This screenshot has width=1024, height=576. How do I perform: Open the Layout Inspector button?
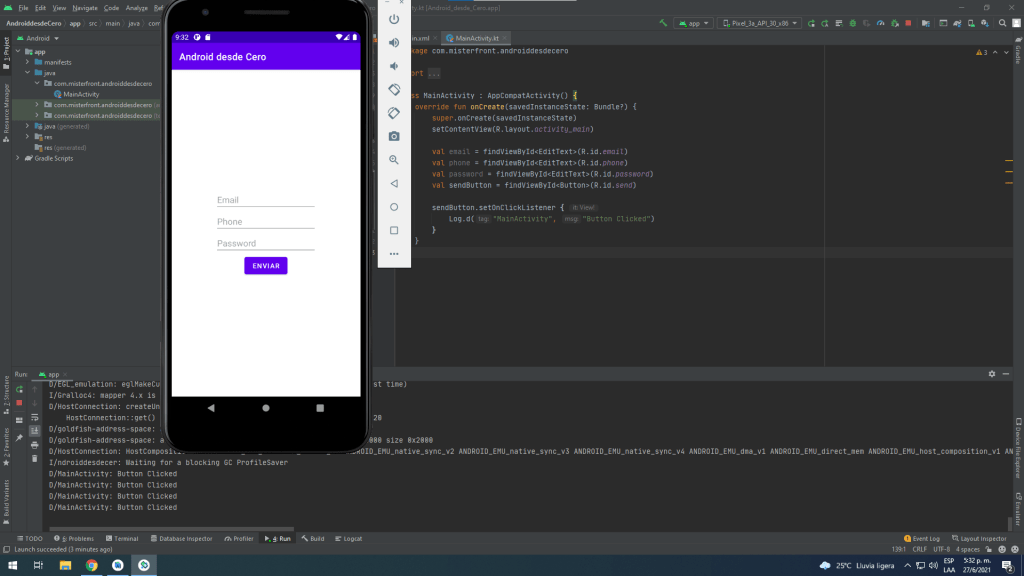click(x=979, y=539)
